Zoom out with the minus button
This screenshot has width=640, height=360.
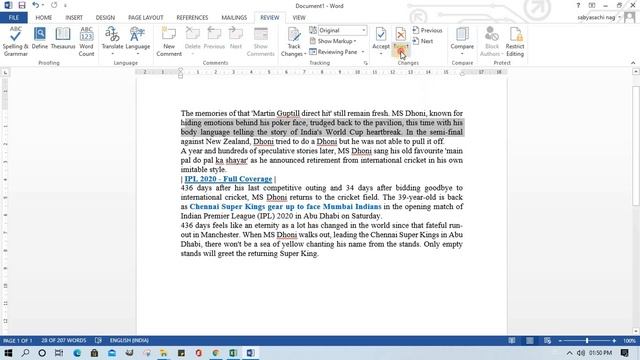pos(560,340)
